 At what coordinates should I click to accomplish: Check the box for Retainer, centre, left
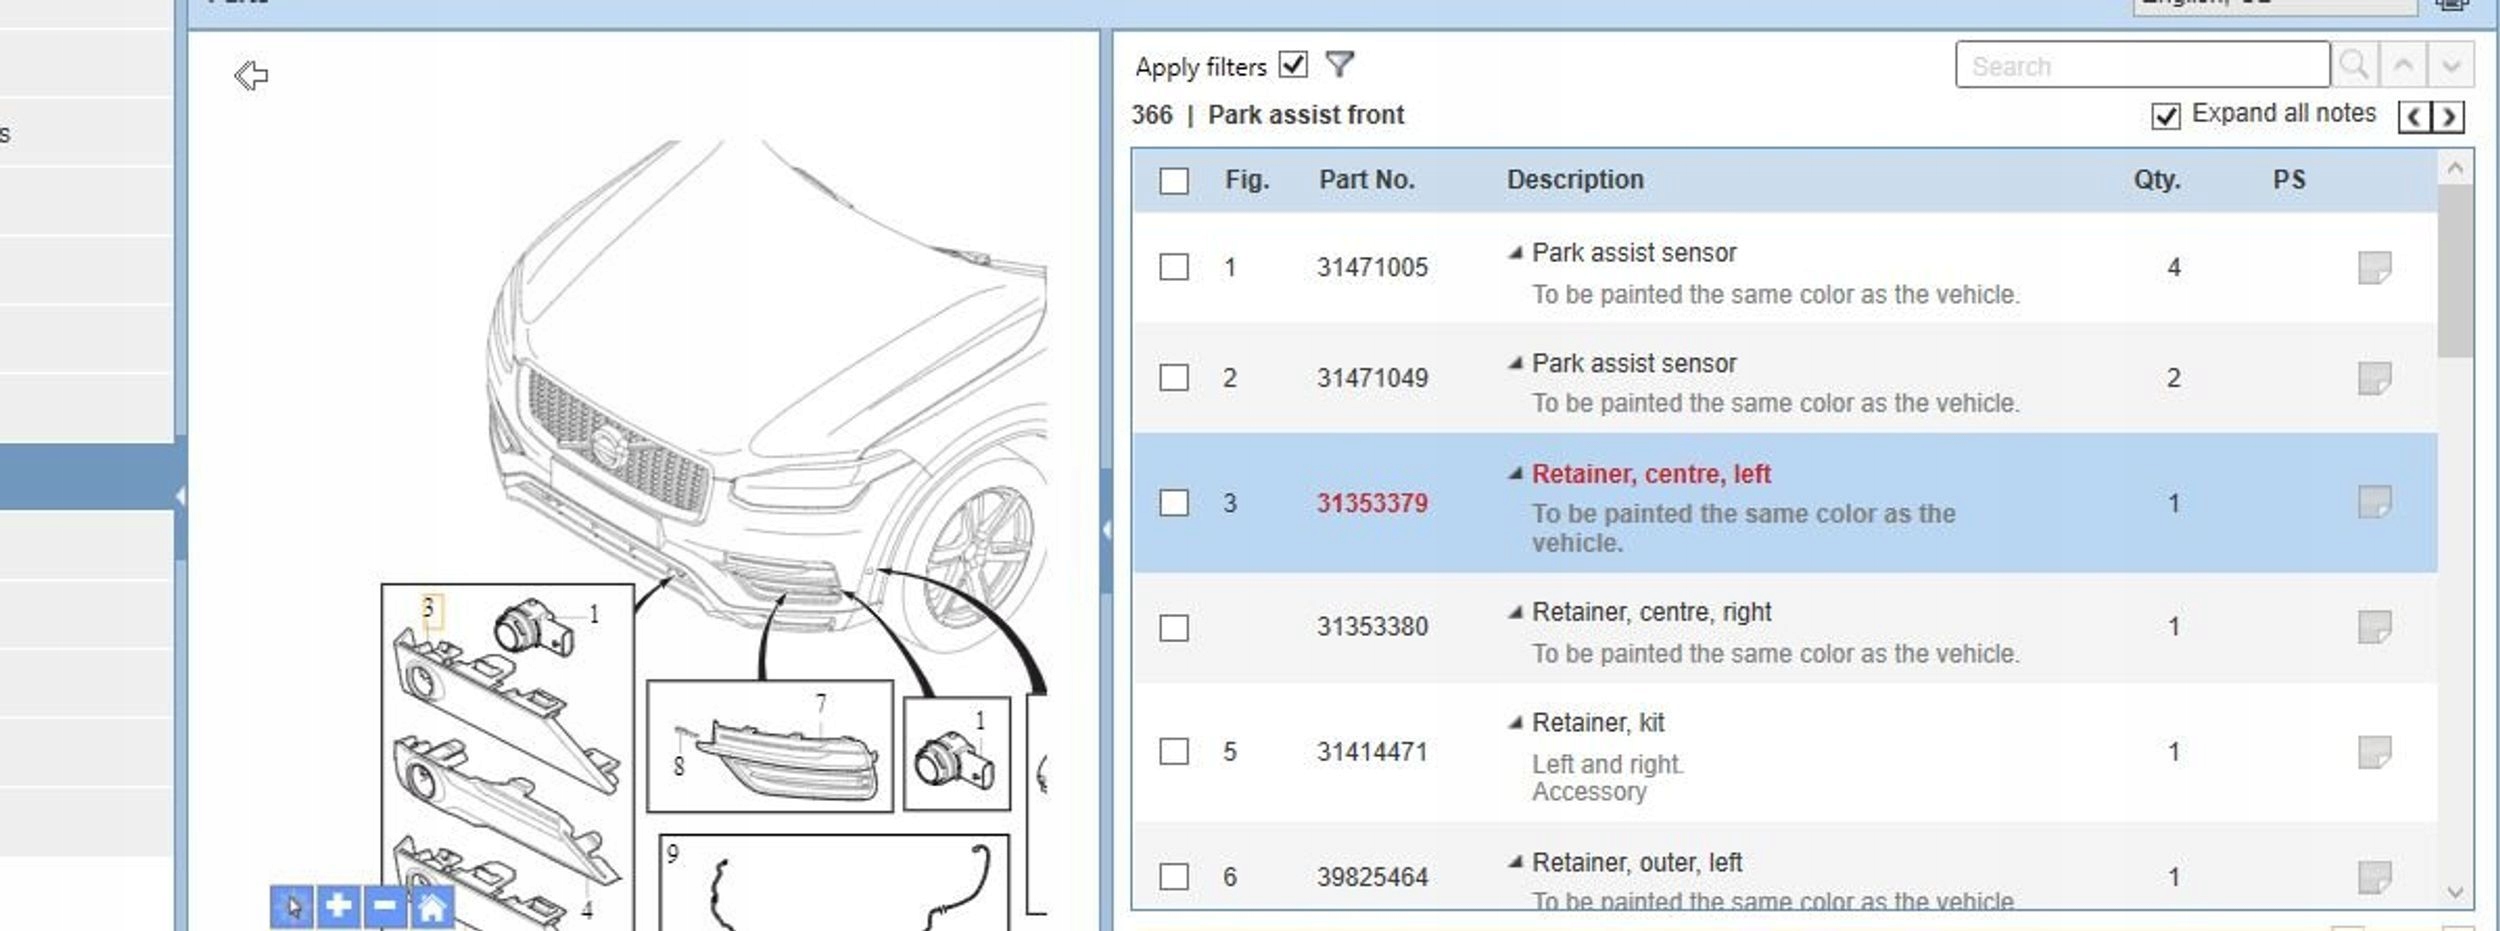click(1174, 502)
